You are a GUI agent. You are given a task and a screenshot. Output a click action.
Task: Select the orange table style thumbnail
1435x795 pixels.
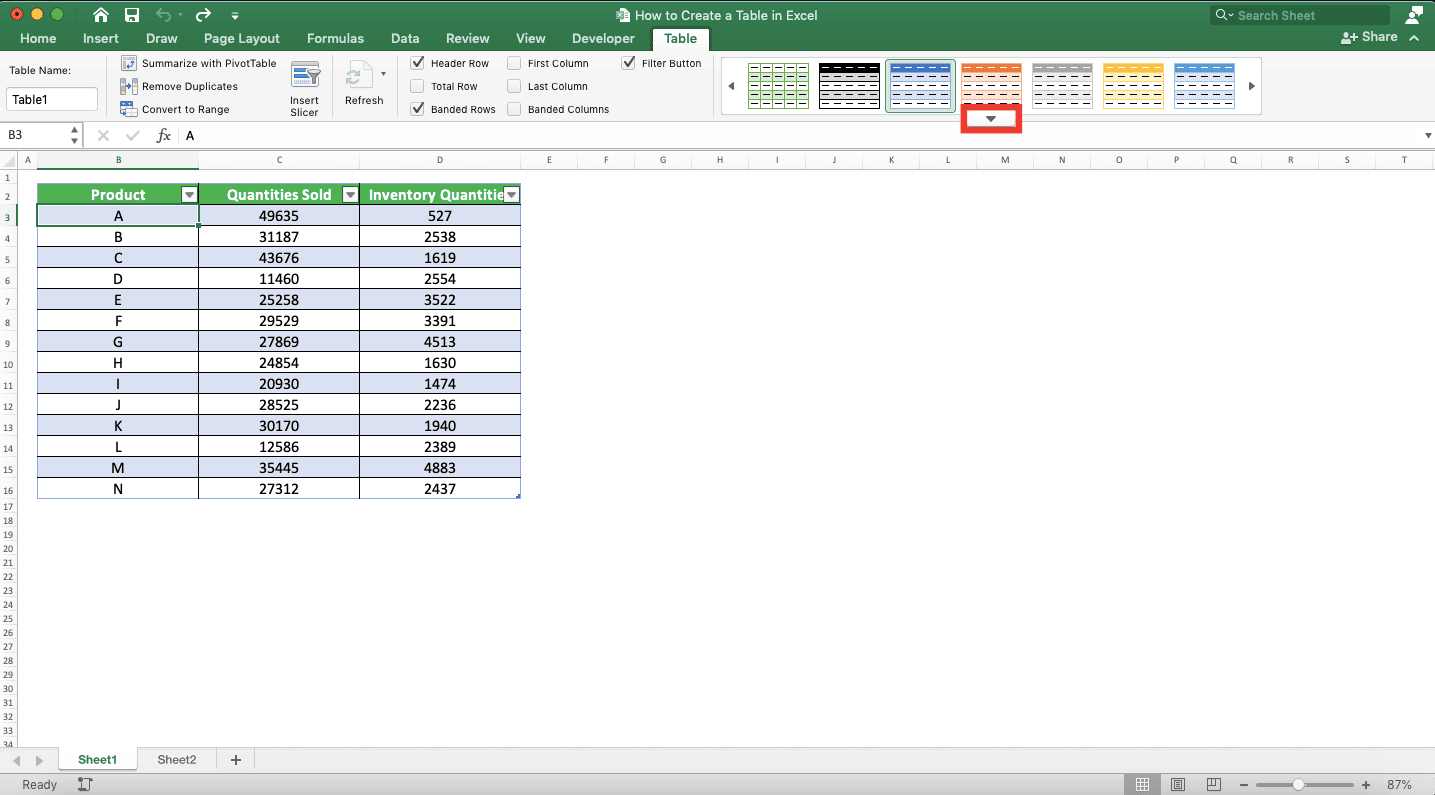coord(991,82)
